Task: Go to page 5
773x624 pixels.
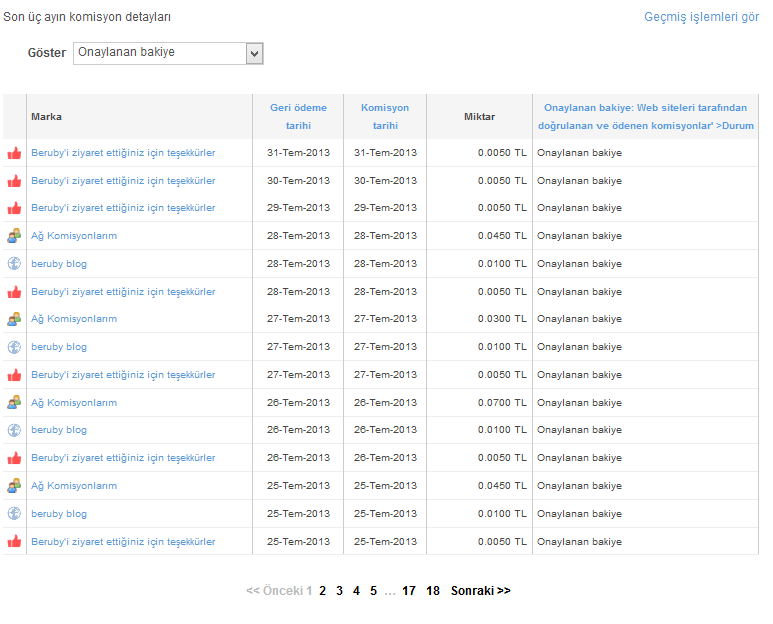Action: point(374,590)
